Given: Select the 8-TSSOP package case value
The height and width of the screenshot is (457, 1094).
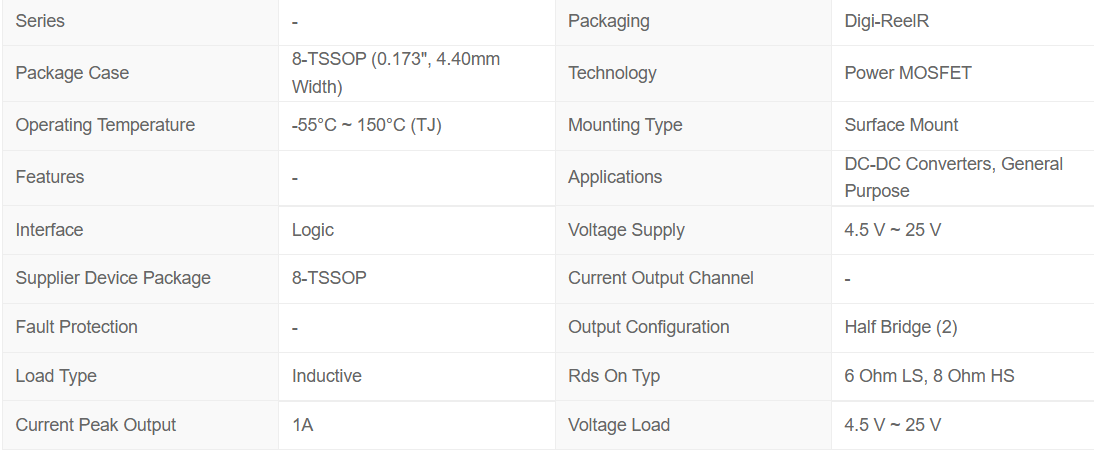Looking at the screenshot, I should [396, 73].
